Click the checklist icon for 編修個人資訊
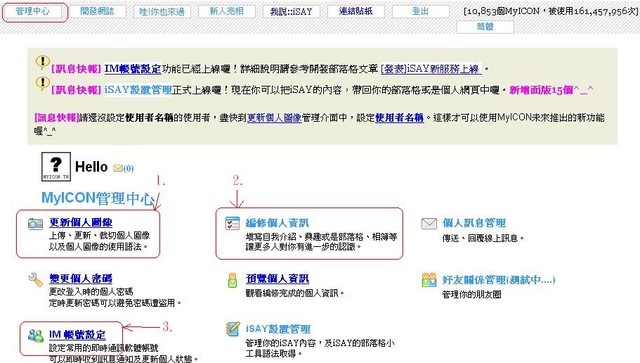This screenshot has height=363, width=640. [232, 223]
